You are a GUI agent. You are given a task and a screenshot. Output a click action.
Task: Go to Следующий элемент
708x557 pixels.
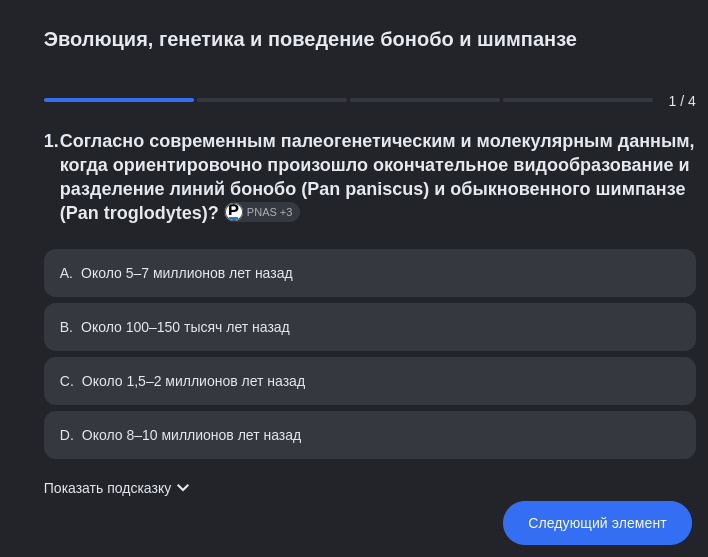tap(597, 523)
